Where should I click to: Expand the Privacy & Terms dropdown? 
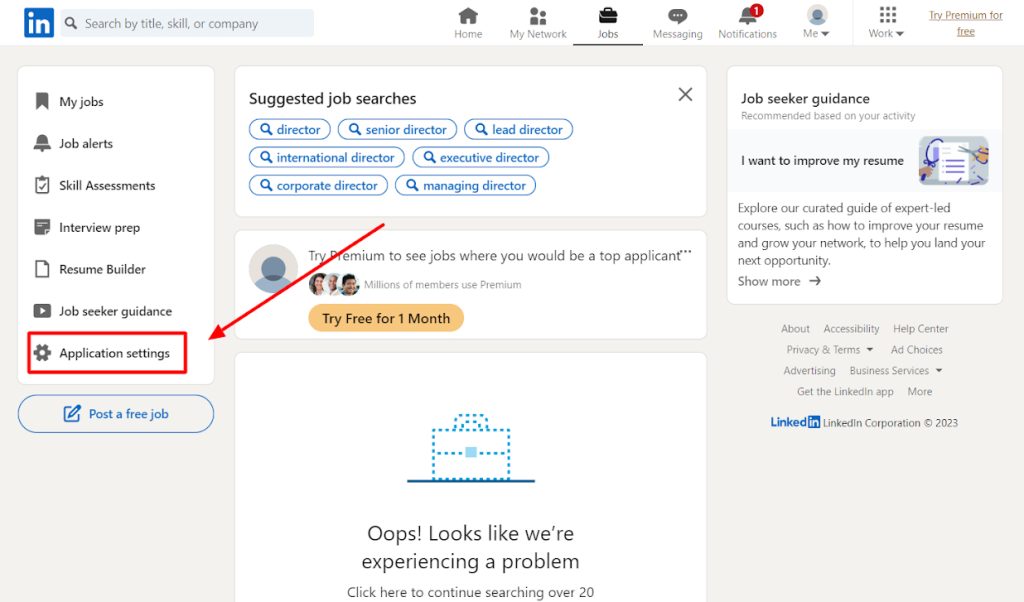(x=829, y=349)
